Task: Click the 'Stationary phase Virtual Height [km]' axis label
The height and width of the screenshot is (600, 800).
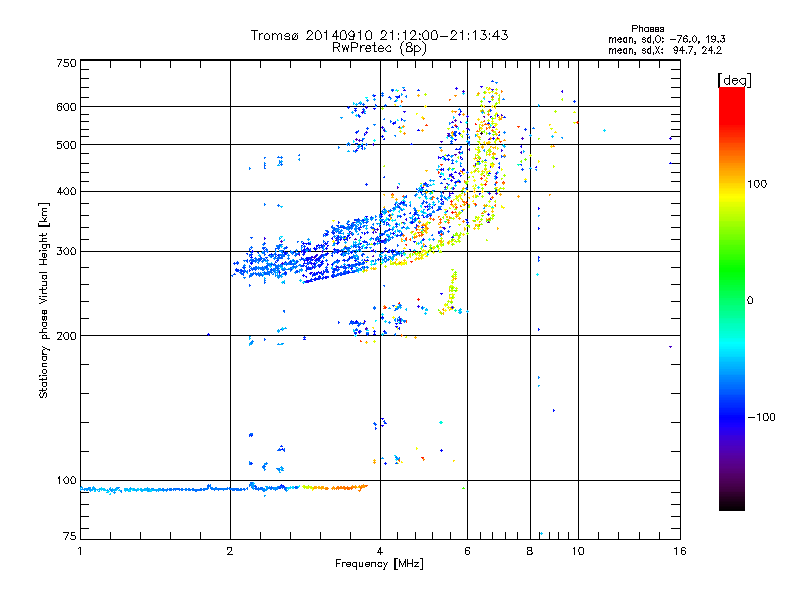Action: pos(43,300)
